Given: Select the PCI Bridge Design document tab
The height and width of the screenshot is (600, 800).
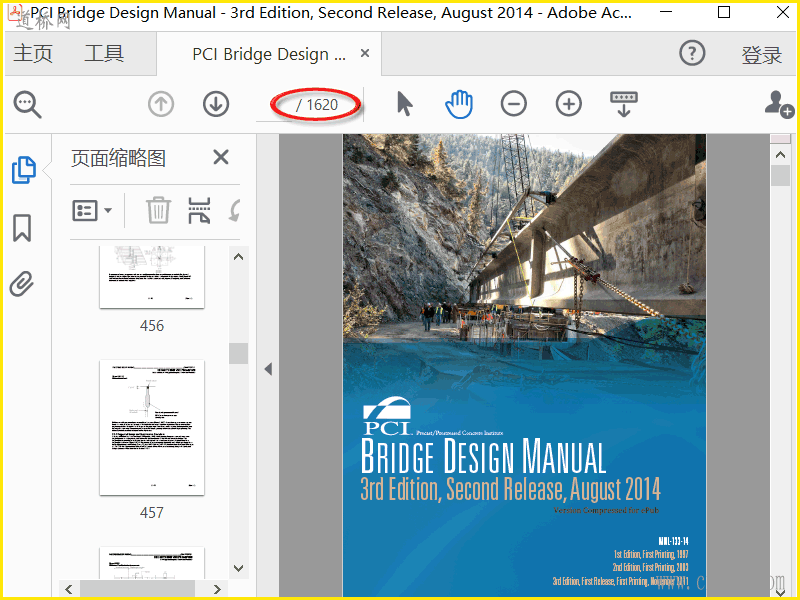Looking at the screenshot, I should click(269, 54).
